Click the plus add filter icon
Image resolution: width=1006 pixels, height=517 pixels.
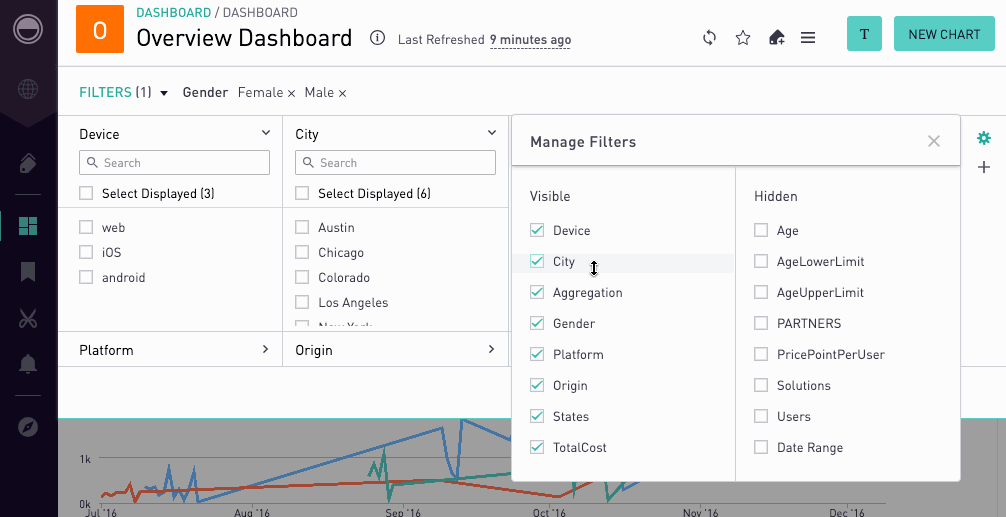click(x=984, y=167)
